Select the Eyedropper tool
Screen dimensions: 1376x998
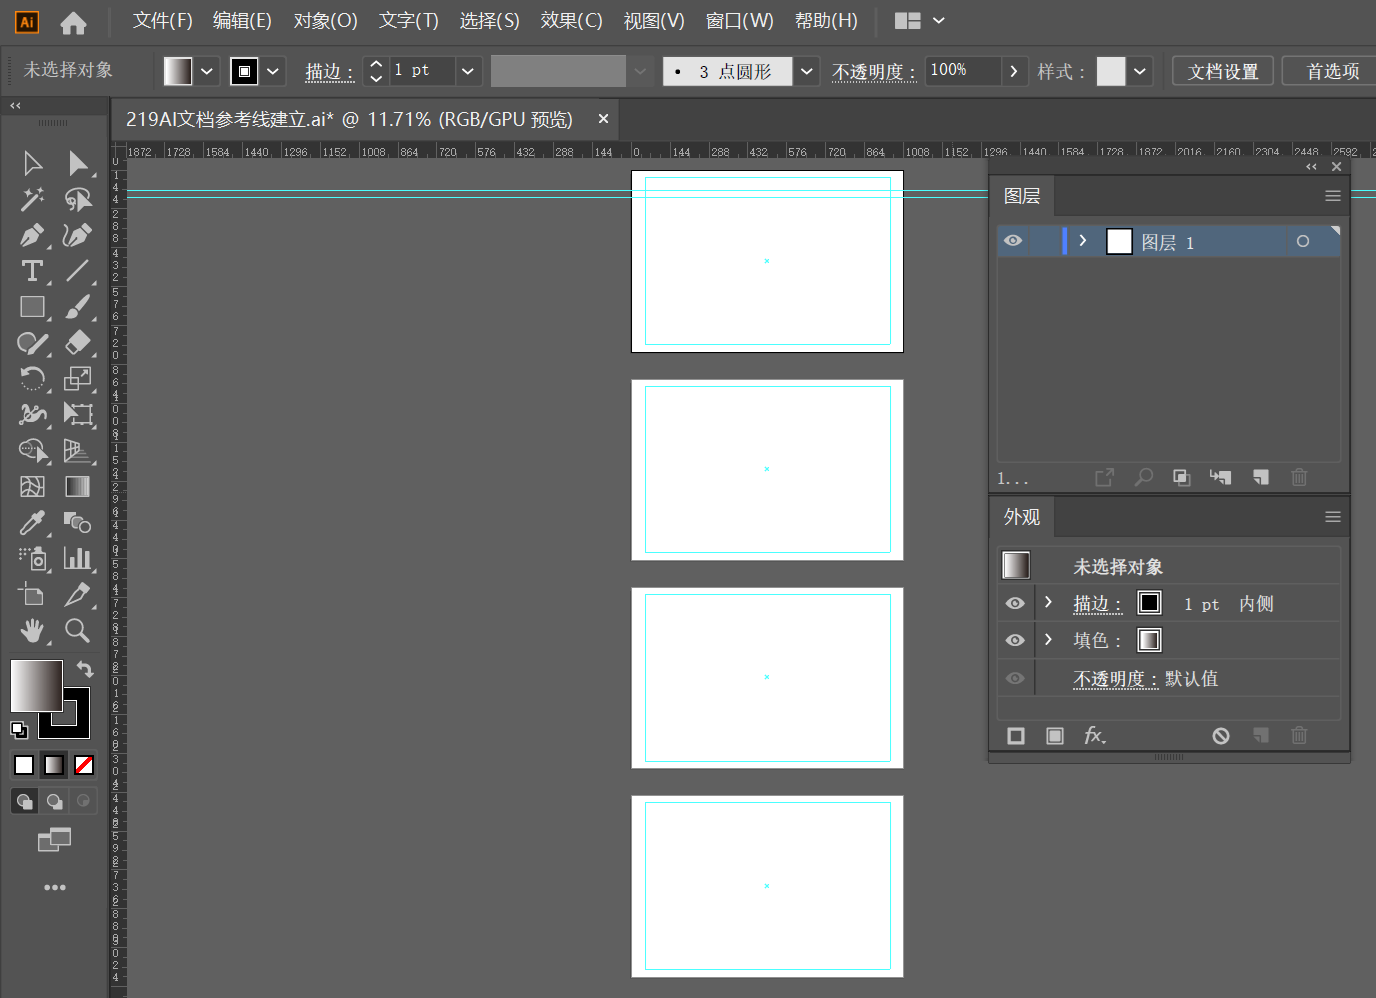tap(32, 522)
